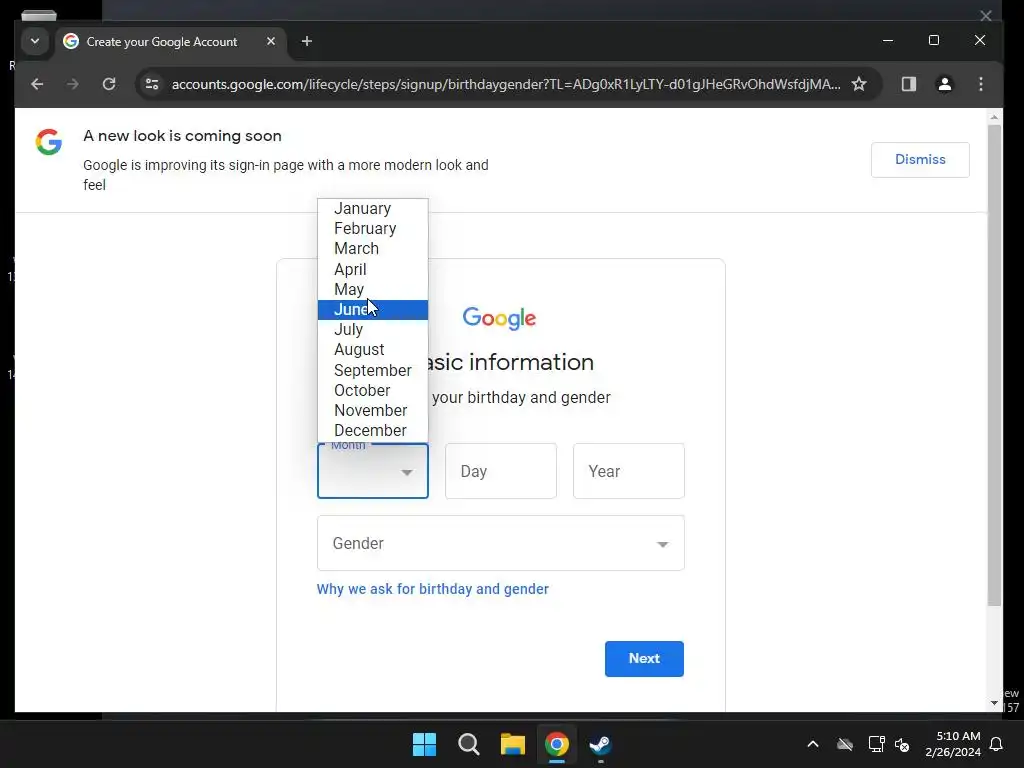
Task: Minimize the Chrome window
Action: coord(888,40)
